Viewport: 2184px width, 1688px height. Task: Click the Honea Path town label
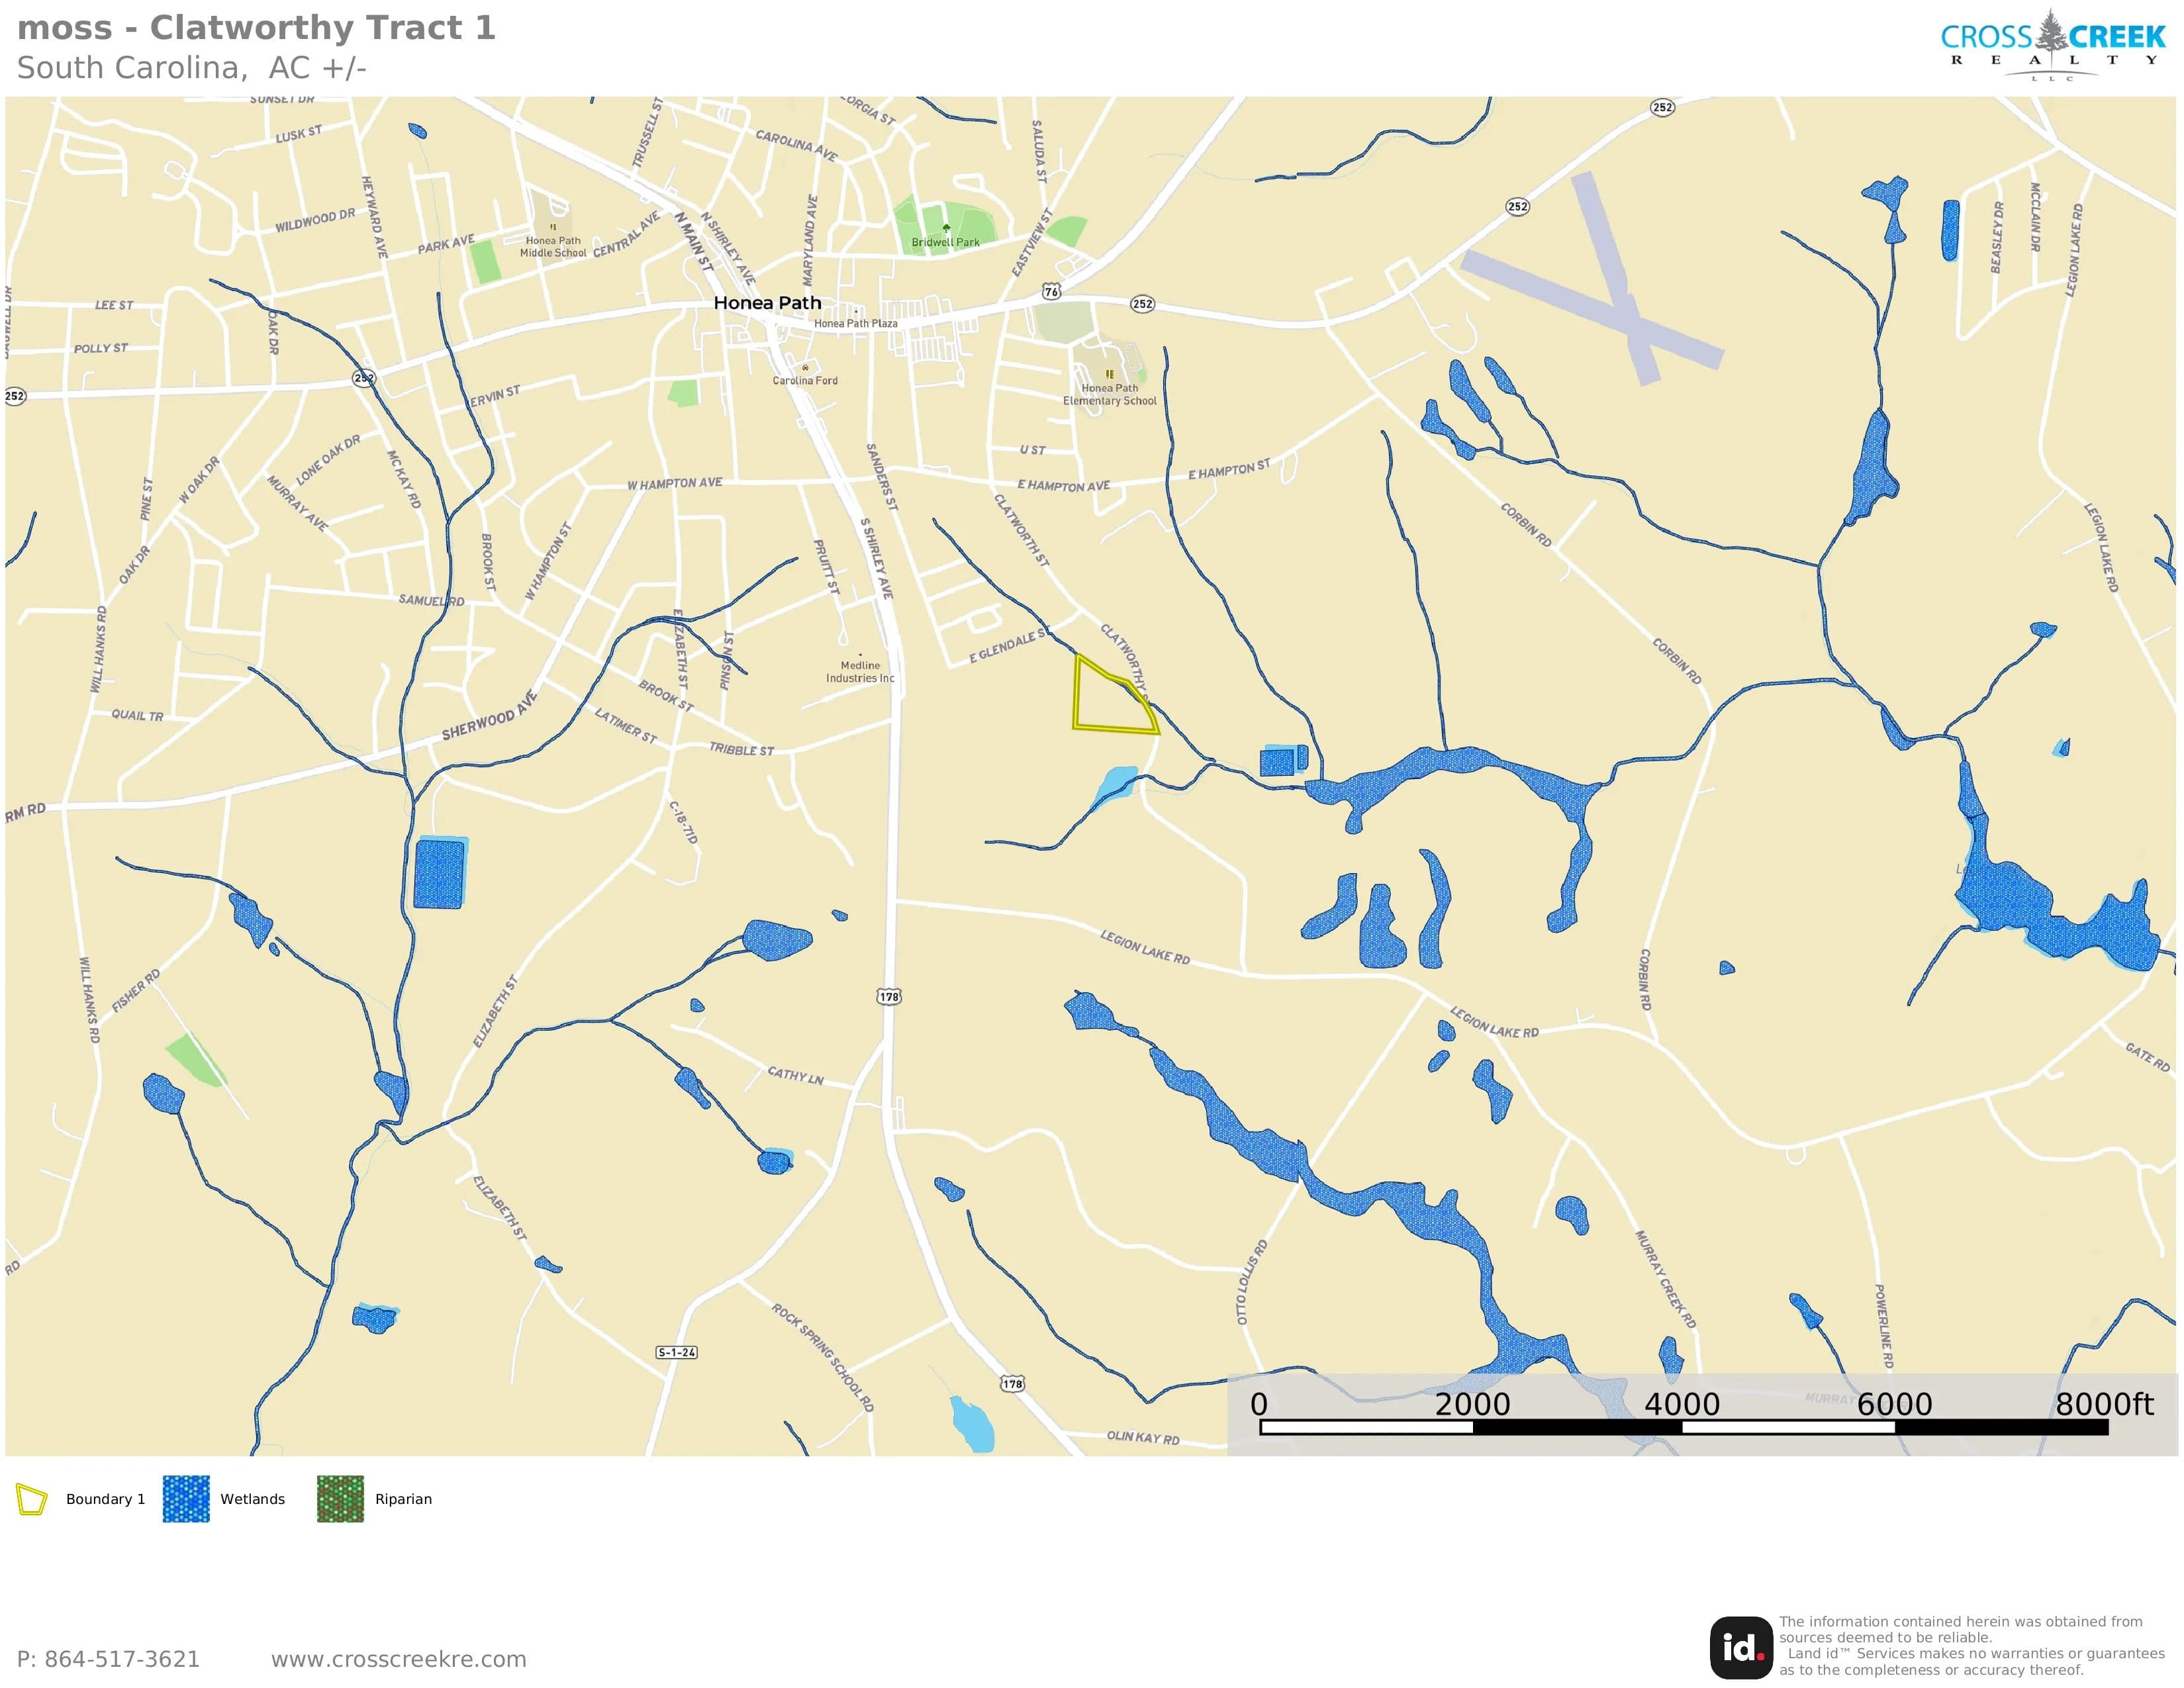click(767, 303)
